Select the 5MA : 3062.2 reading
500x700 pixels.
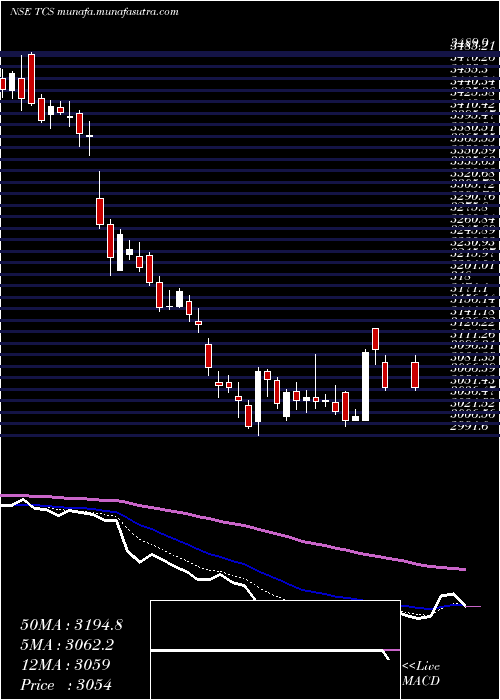[x=67, y=645]
